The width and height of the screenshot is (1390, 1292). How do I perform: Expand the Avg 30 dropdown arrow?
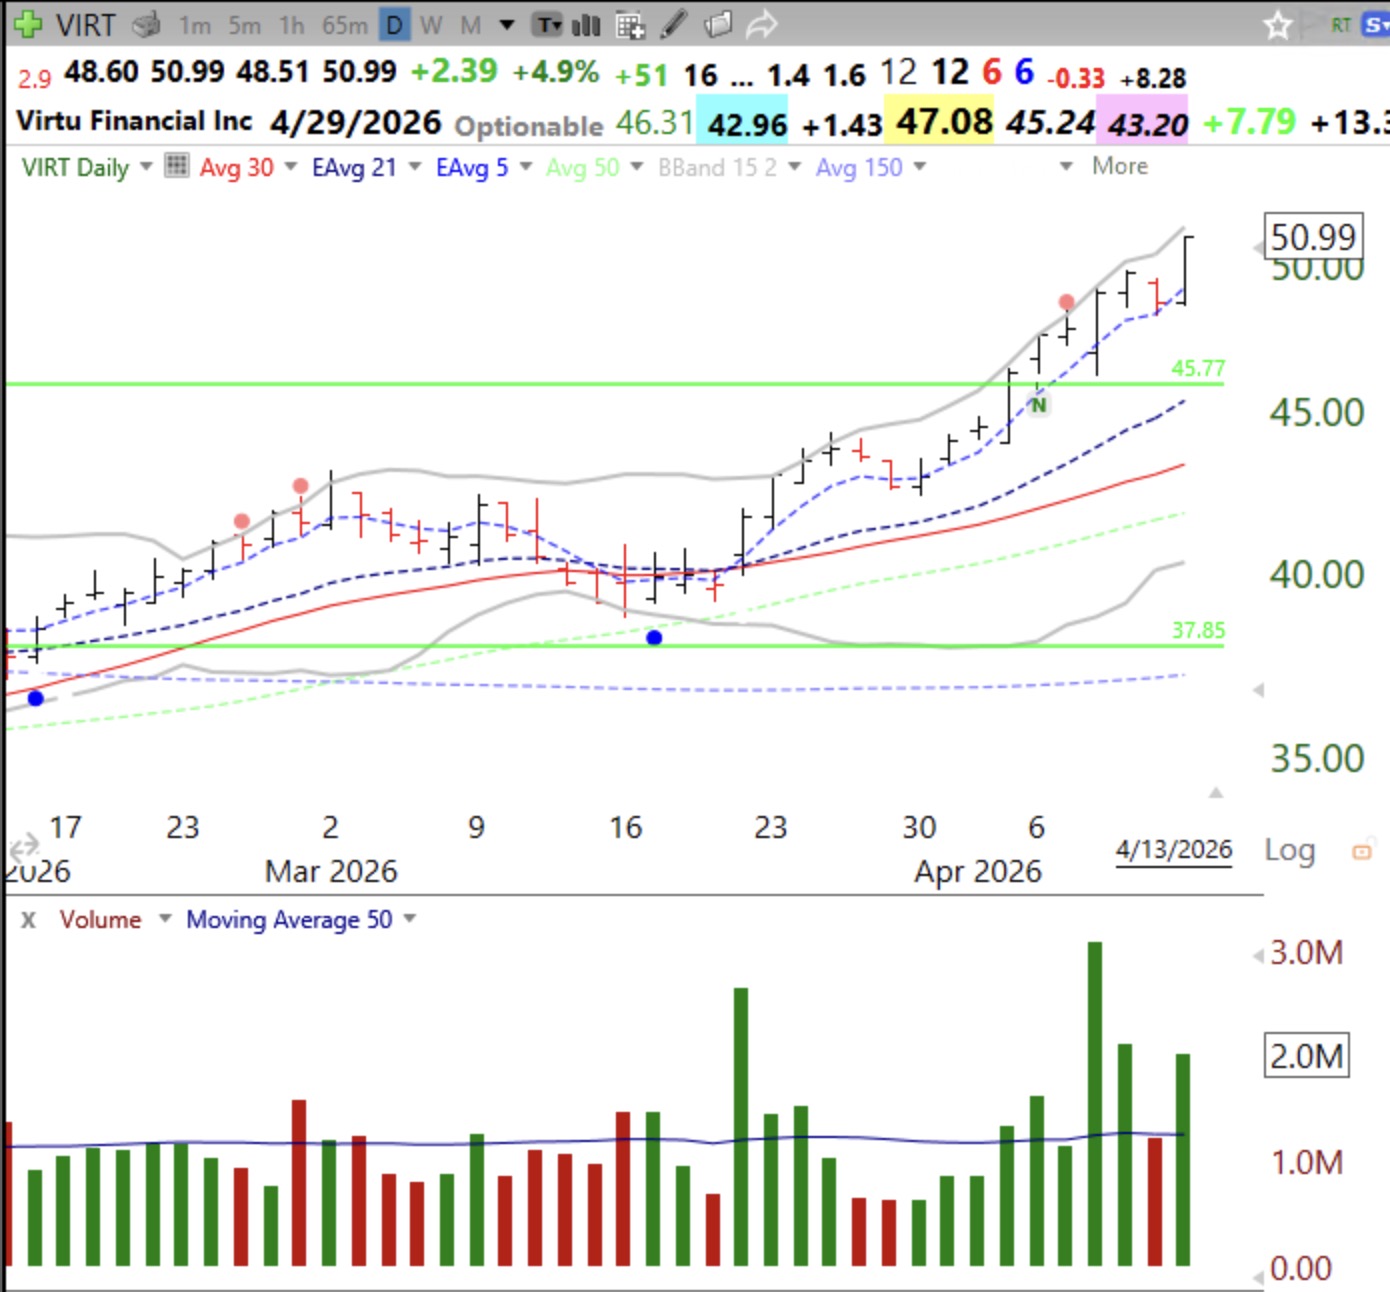click(x=291, y=166)
